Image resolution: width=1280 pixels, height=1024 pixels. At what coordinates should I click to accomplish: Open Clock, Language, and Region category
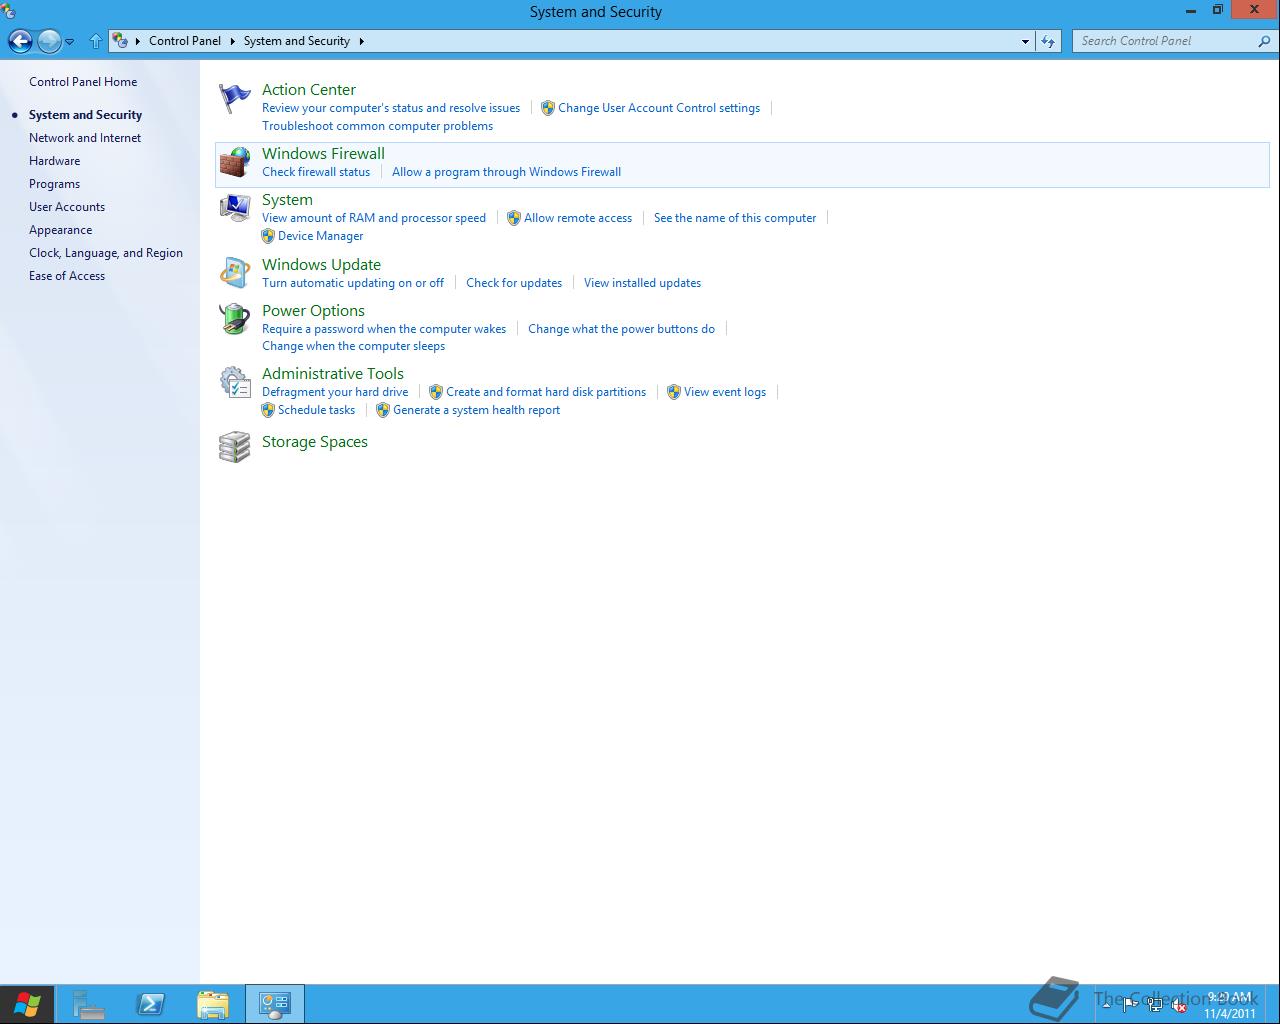point(106,253)
